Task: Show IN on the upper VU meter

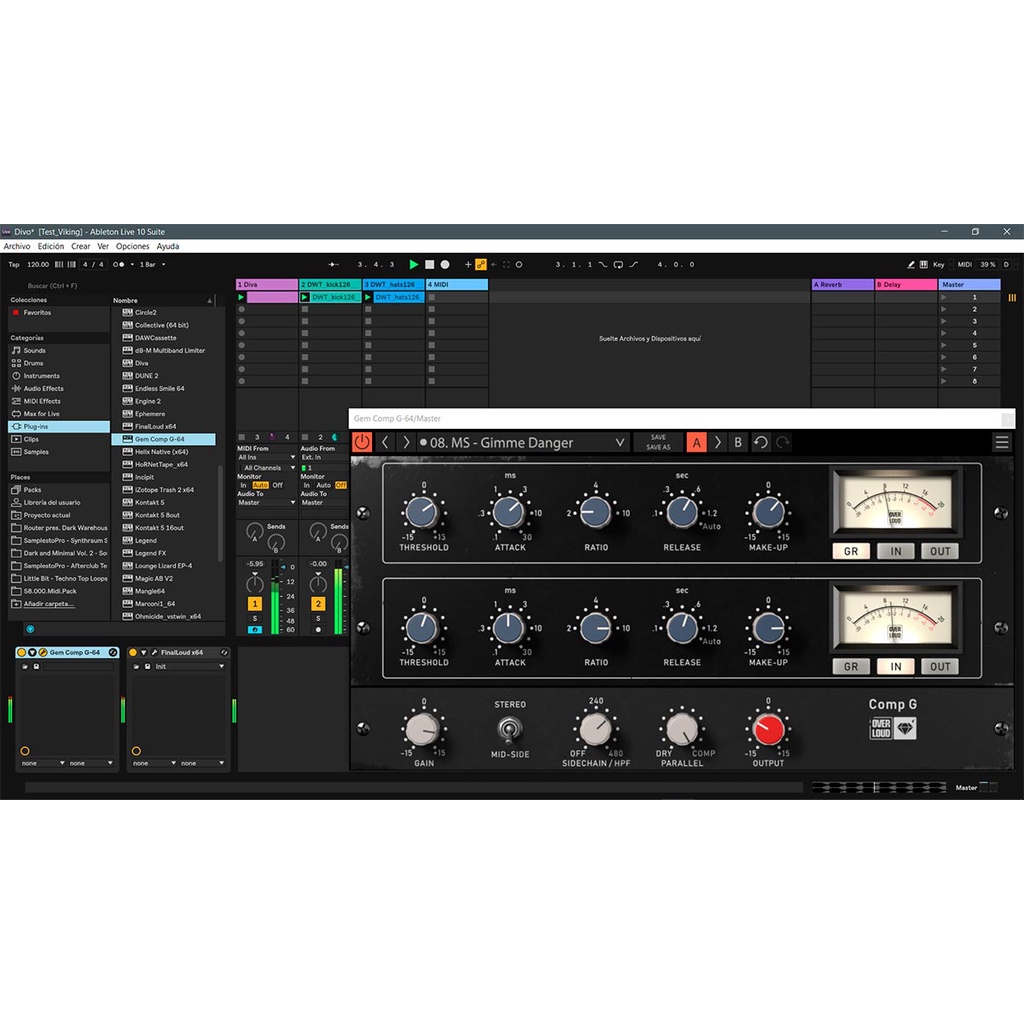Action: (x=895, y=551)
